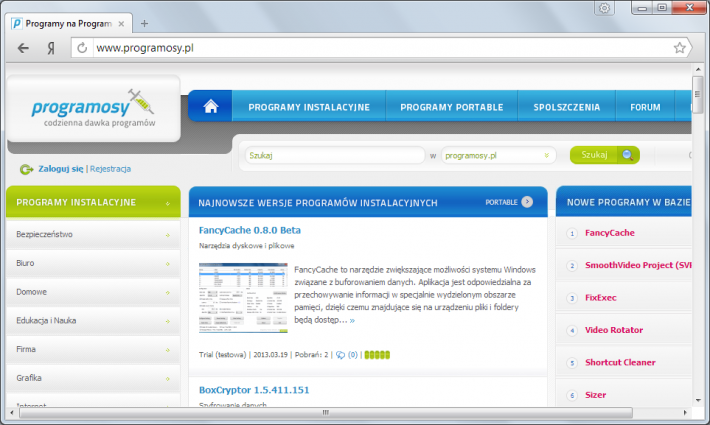Collapse PROGRAMY INSTALACYJNE sidebar header
The image size is (710, 425).
point(93,202)
